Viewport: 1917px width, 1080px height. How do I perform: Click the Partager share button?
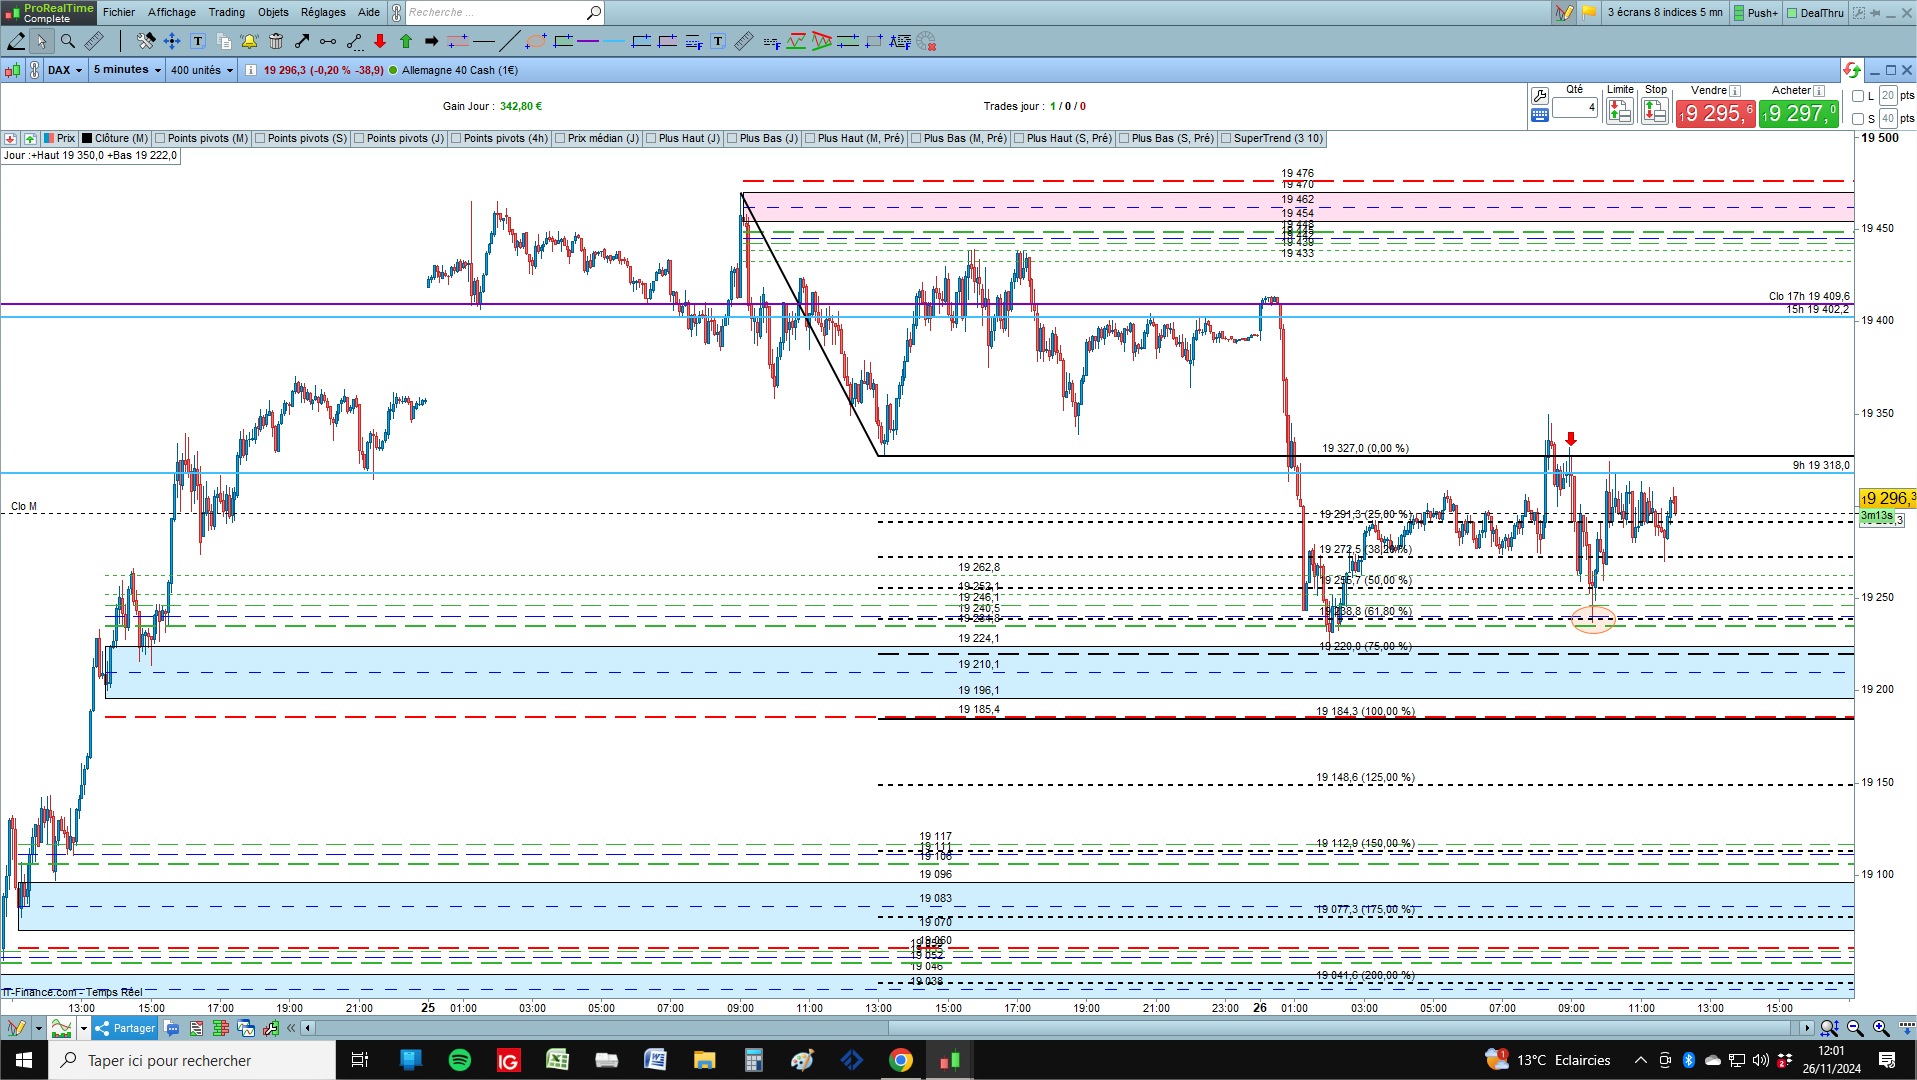[126, 1028]
